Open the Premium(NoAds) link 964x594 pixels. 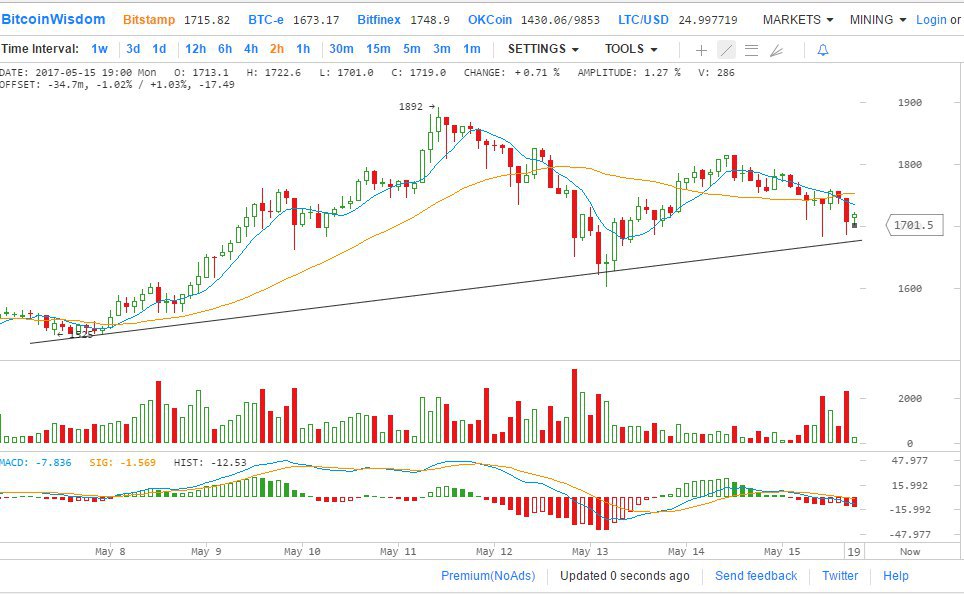488,576
